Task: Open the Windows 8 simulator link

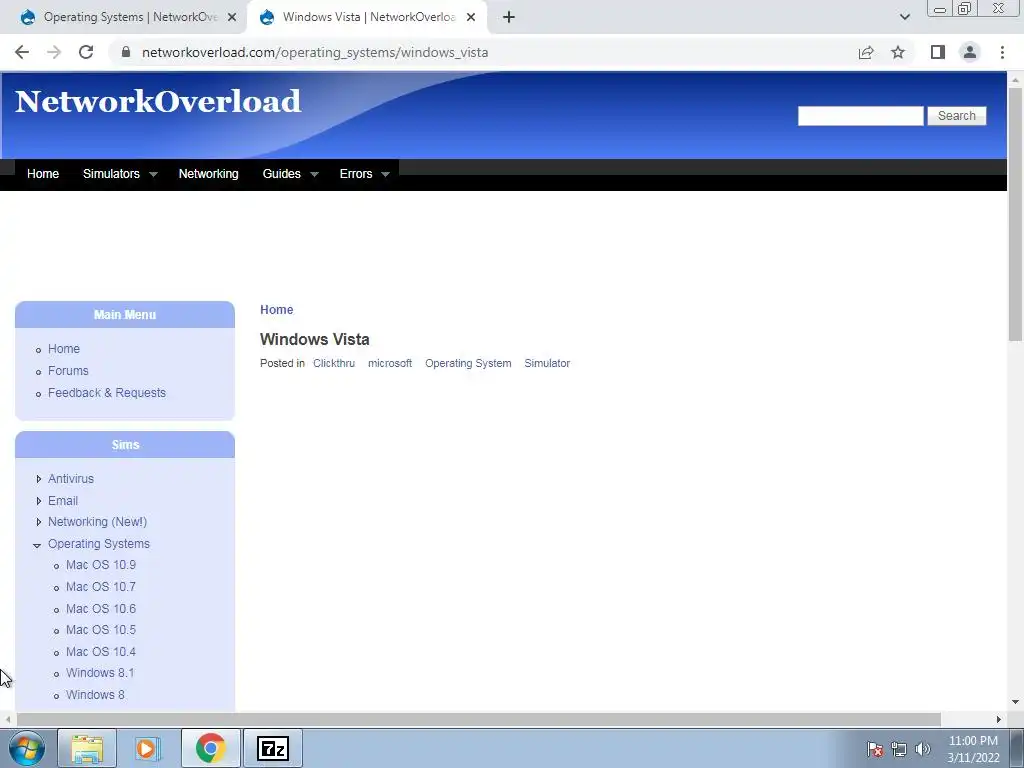Action: tap(95, 695)
